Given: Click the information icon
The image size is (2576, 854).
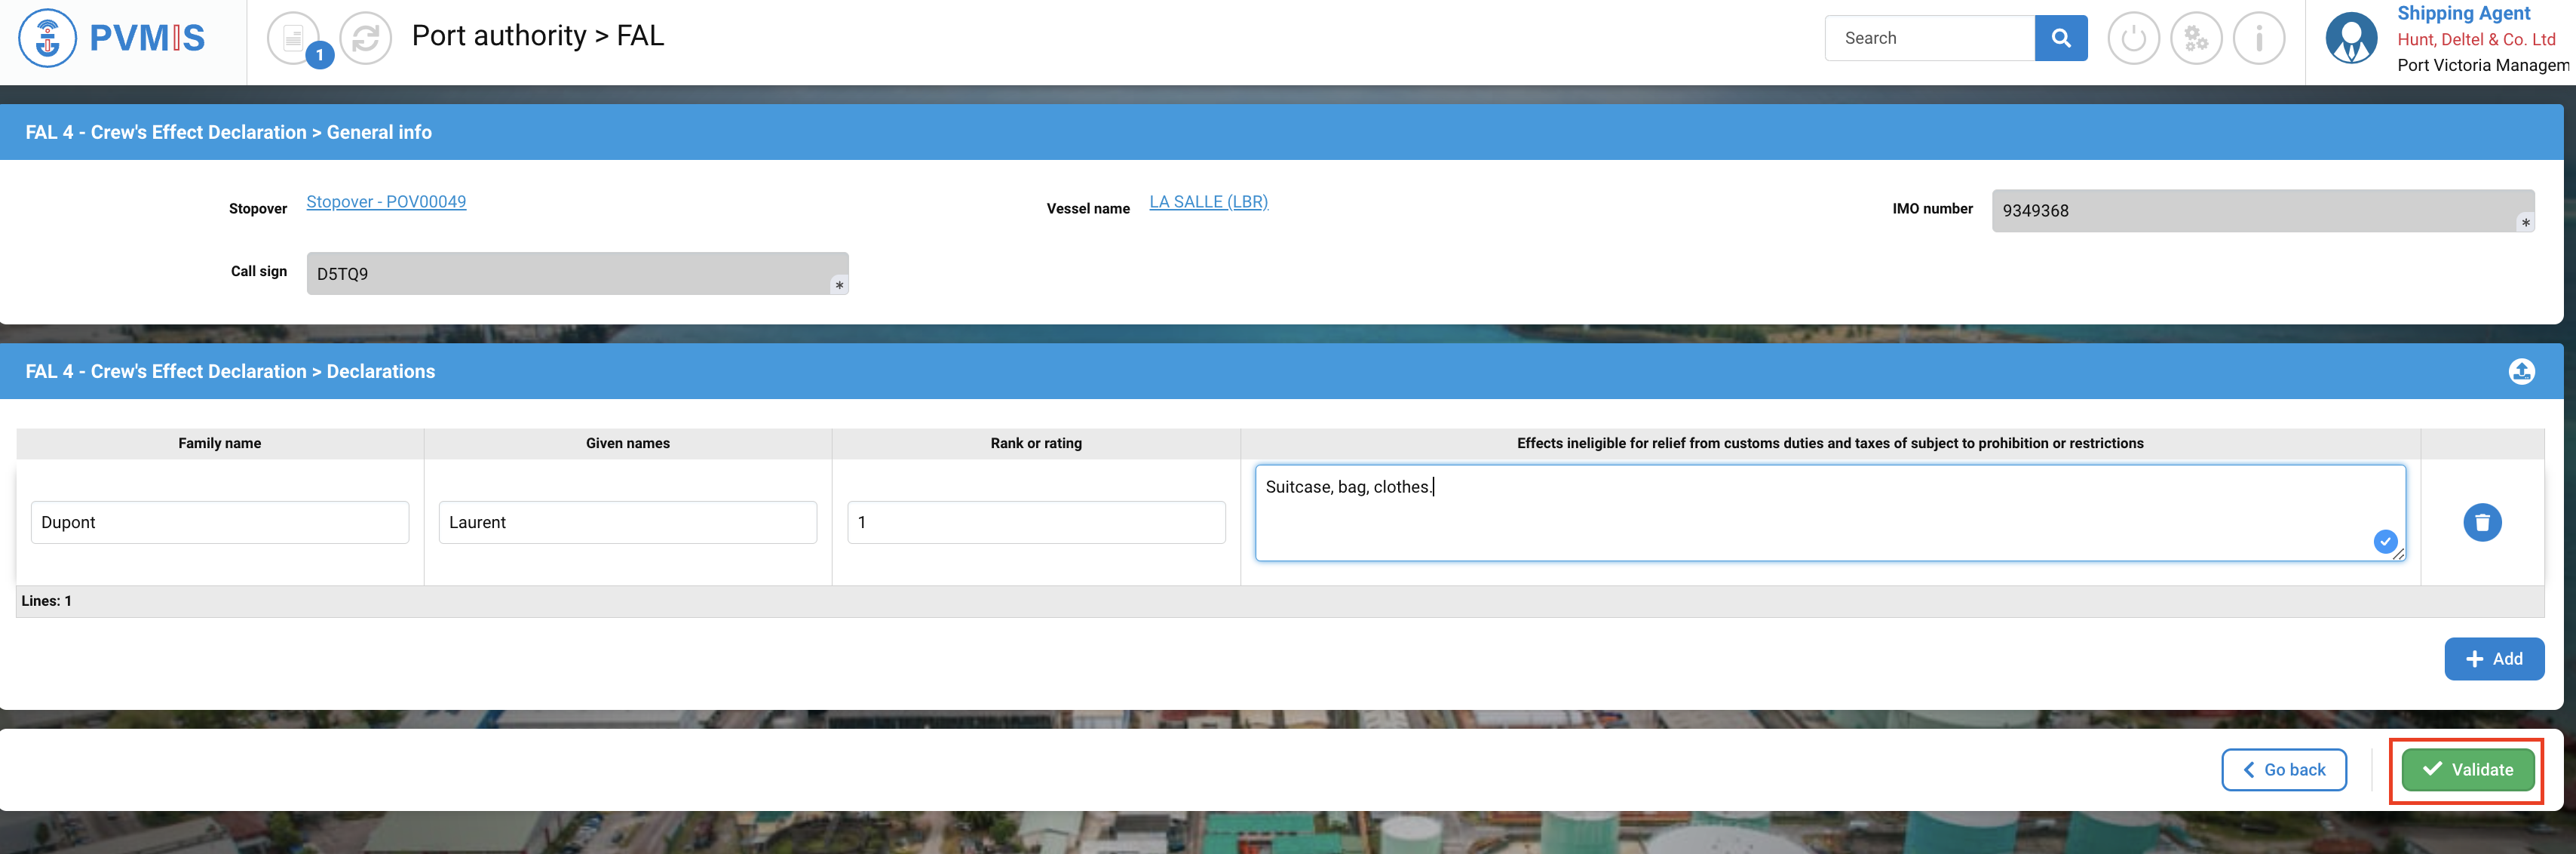Looking at the screenshot, I should click(x=2259, y=38).
